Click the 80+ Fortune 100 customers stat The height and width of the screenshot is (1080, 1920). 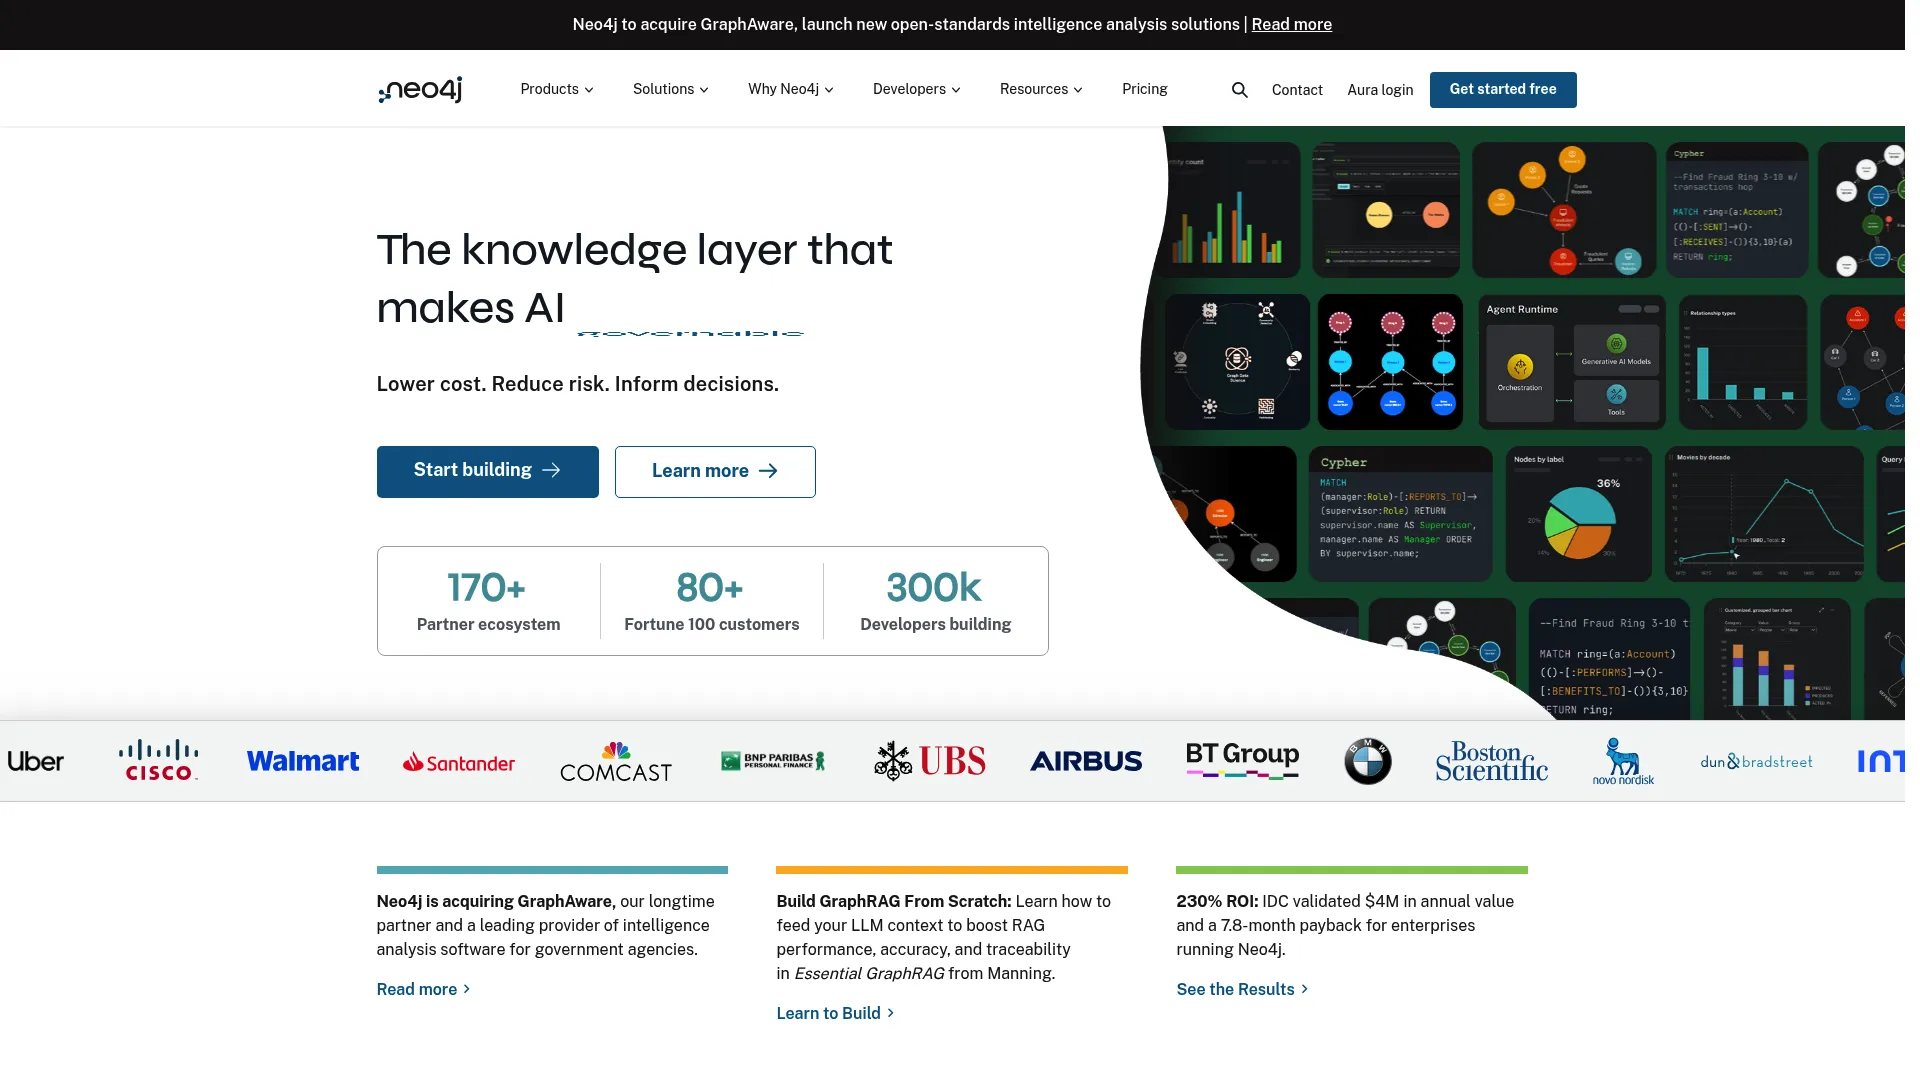click(x=712, y=601)
